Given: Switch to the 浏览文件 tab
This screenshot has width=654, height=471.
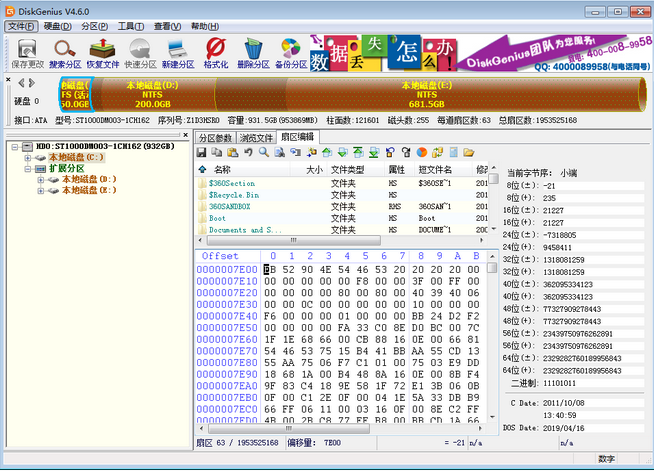Looking at the screenshot, I should [256, 137].
